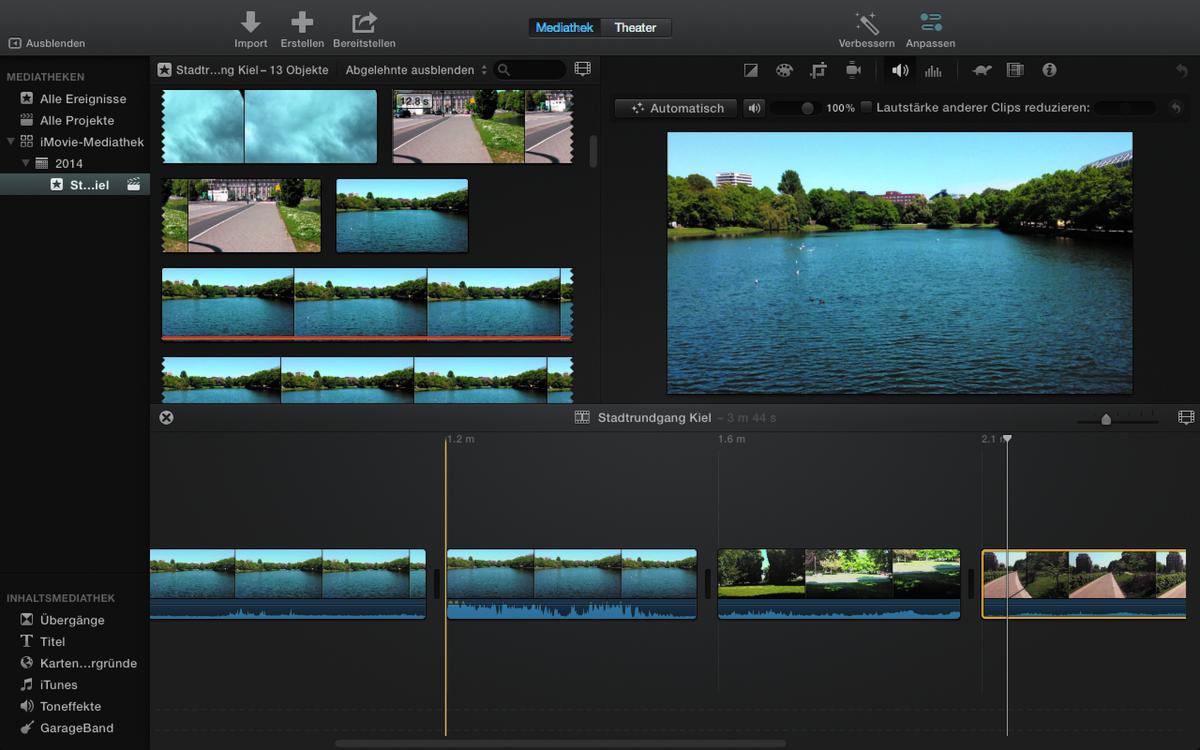Open the color correction palette
The height and width of the screenshot is (750, 1200).
(x=784, y=70)
